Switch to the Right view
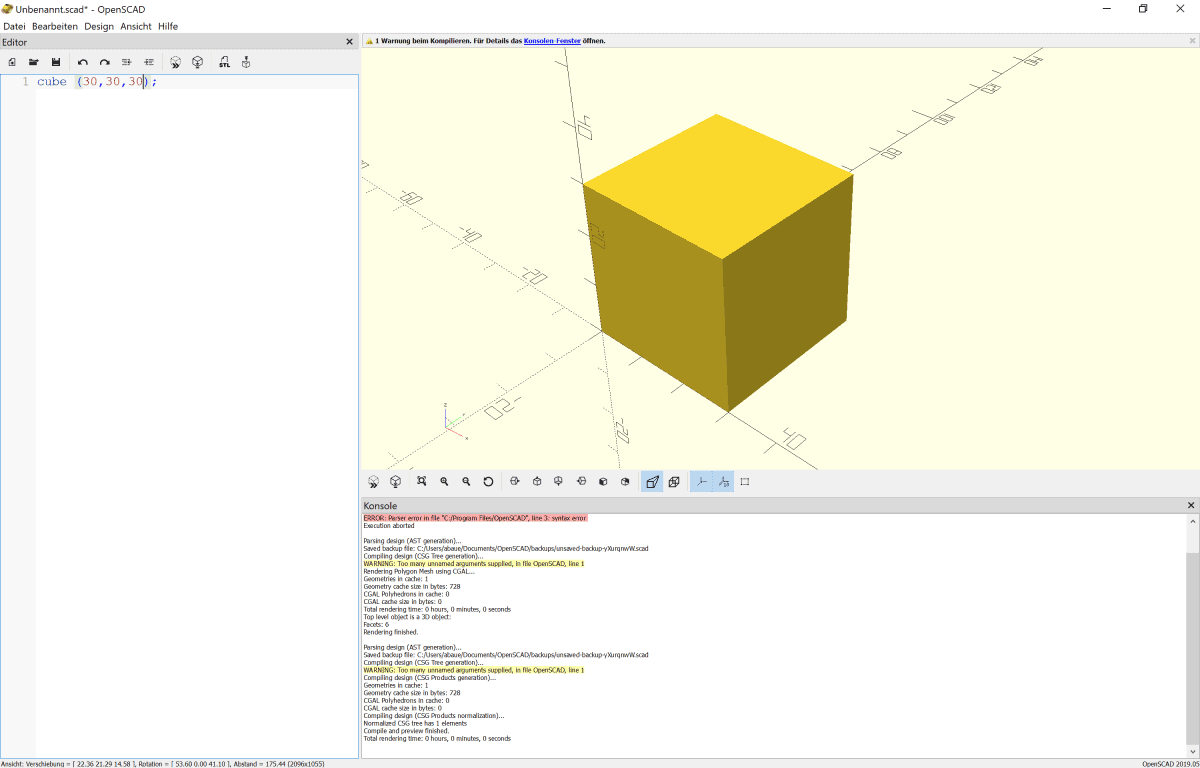Screen dimensions: 1200x768 tap(515, 481)
